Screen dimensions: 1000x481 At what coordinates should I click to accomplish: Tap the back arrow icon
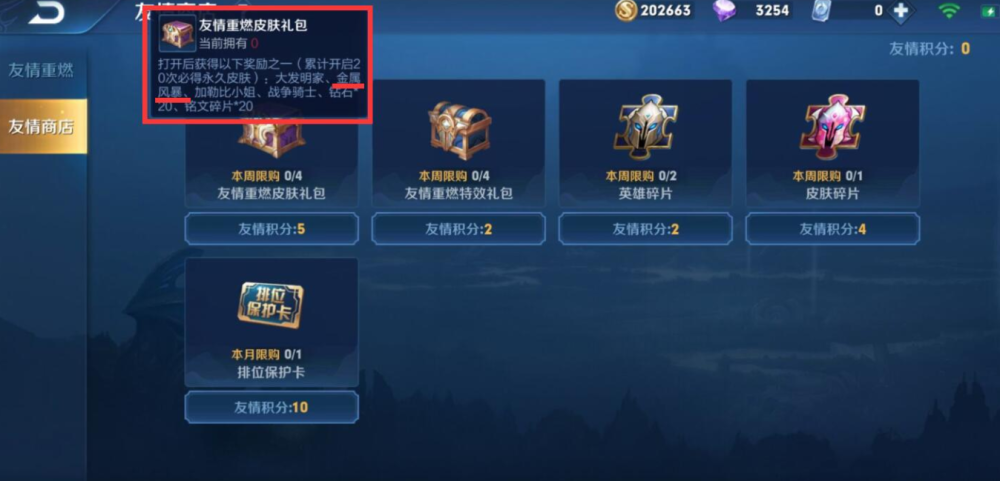click(47, 11)
